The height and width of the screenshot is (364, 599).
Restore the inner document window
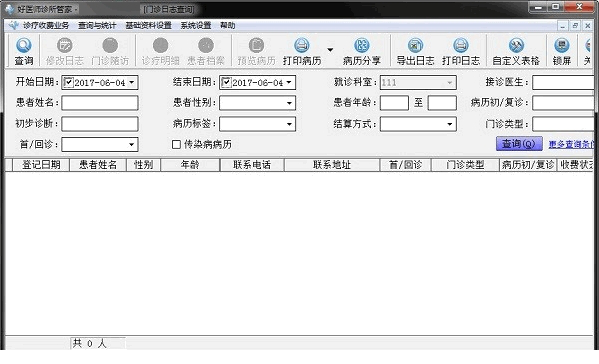click(x=575, y=26)
